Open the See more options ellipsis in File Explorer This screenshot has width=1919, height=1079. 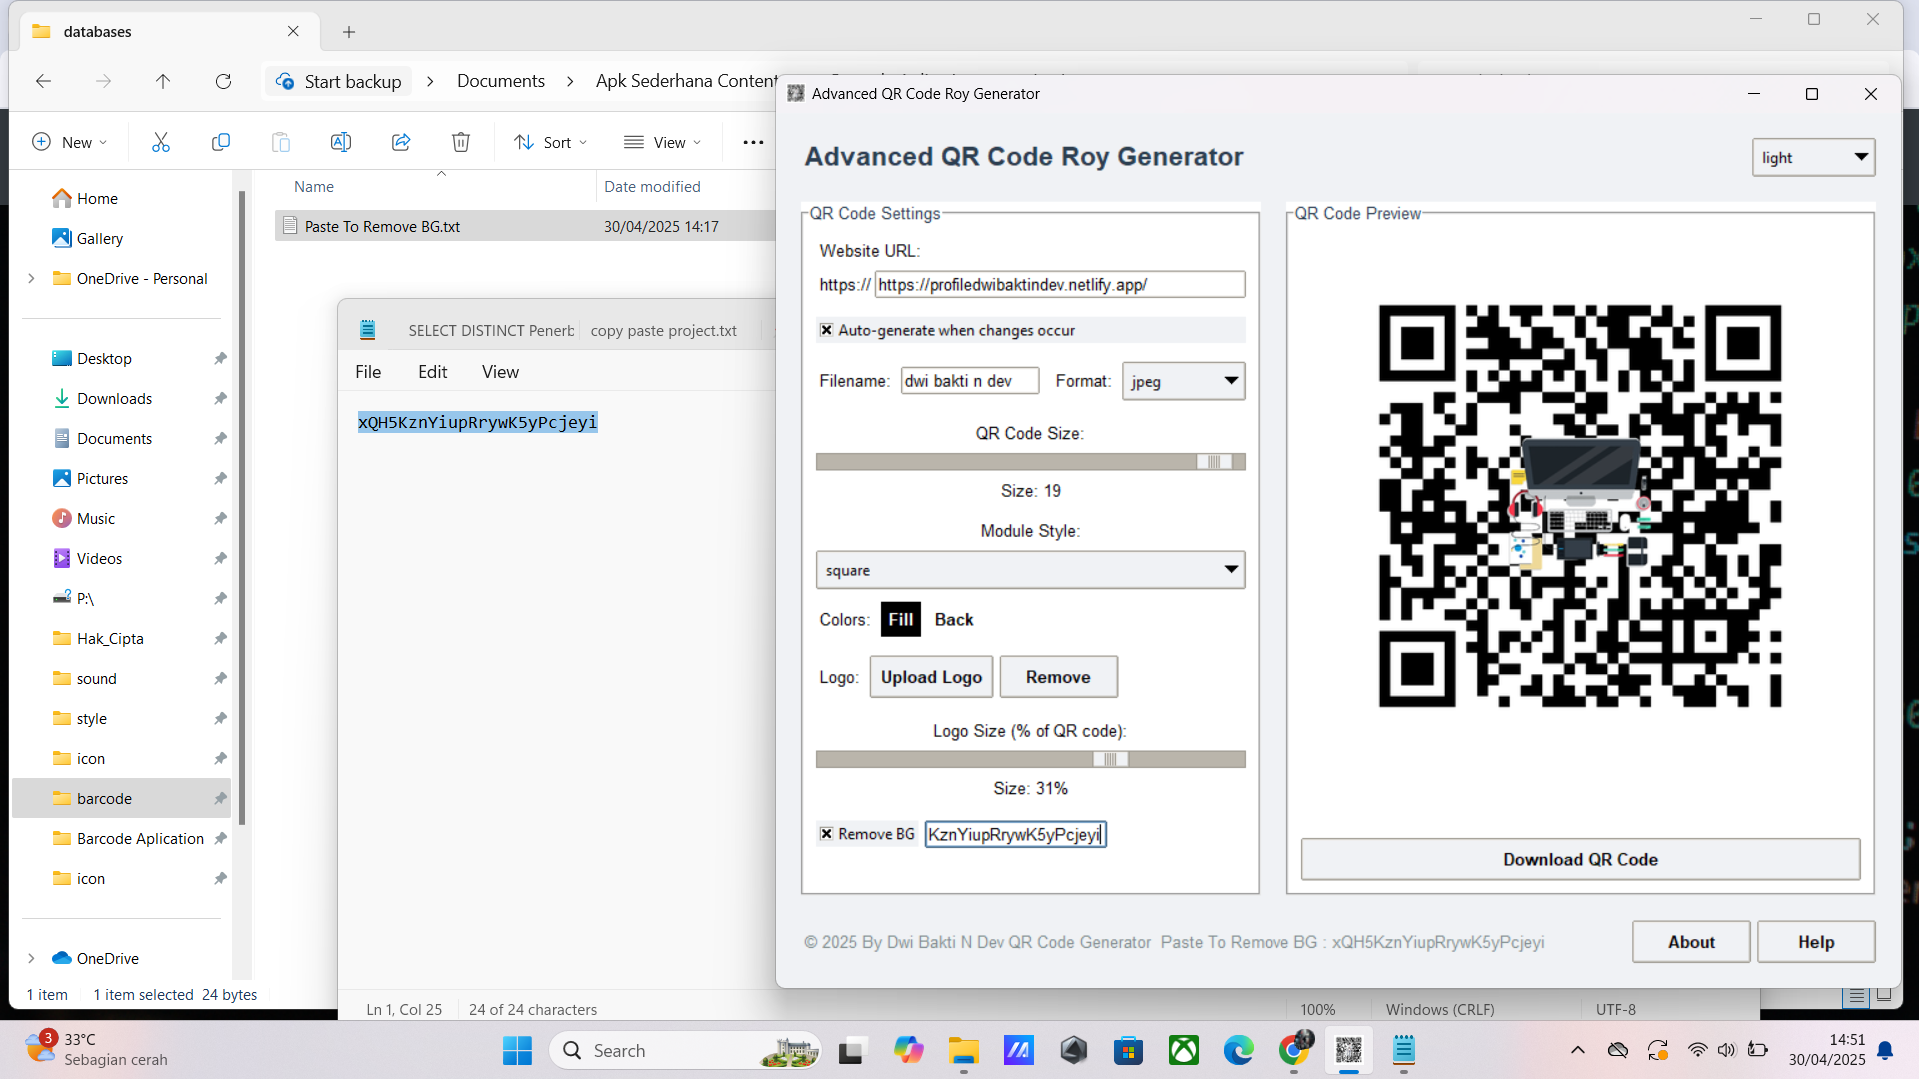(754, 143)
